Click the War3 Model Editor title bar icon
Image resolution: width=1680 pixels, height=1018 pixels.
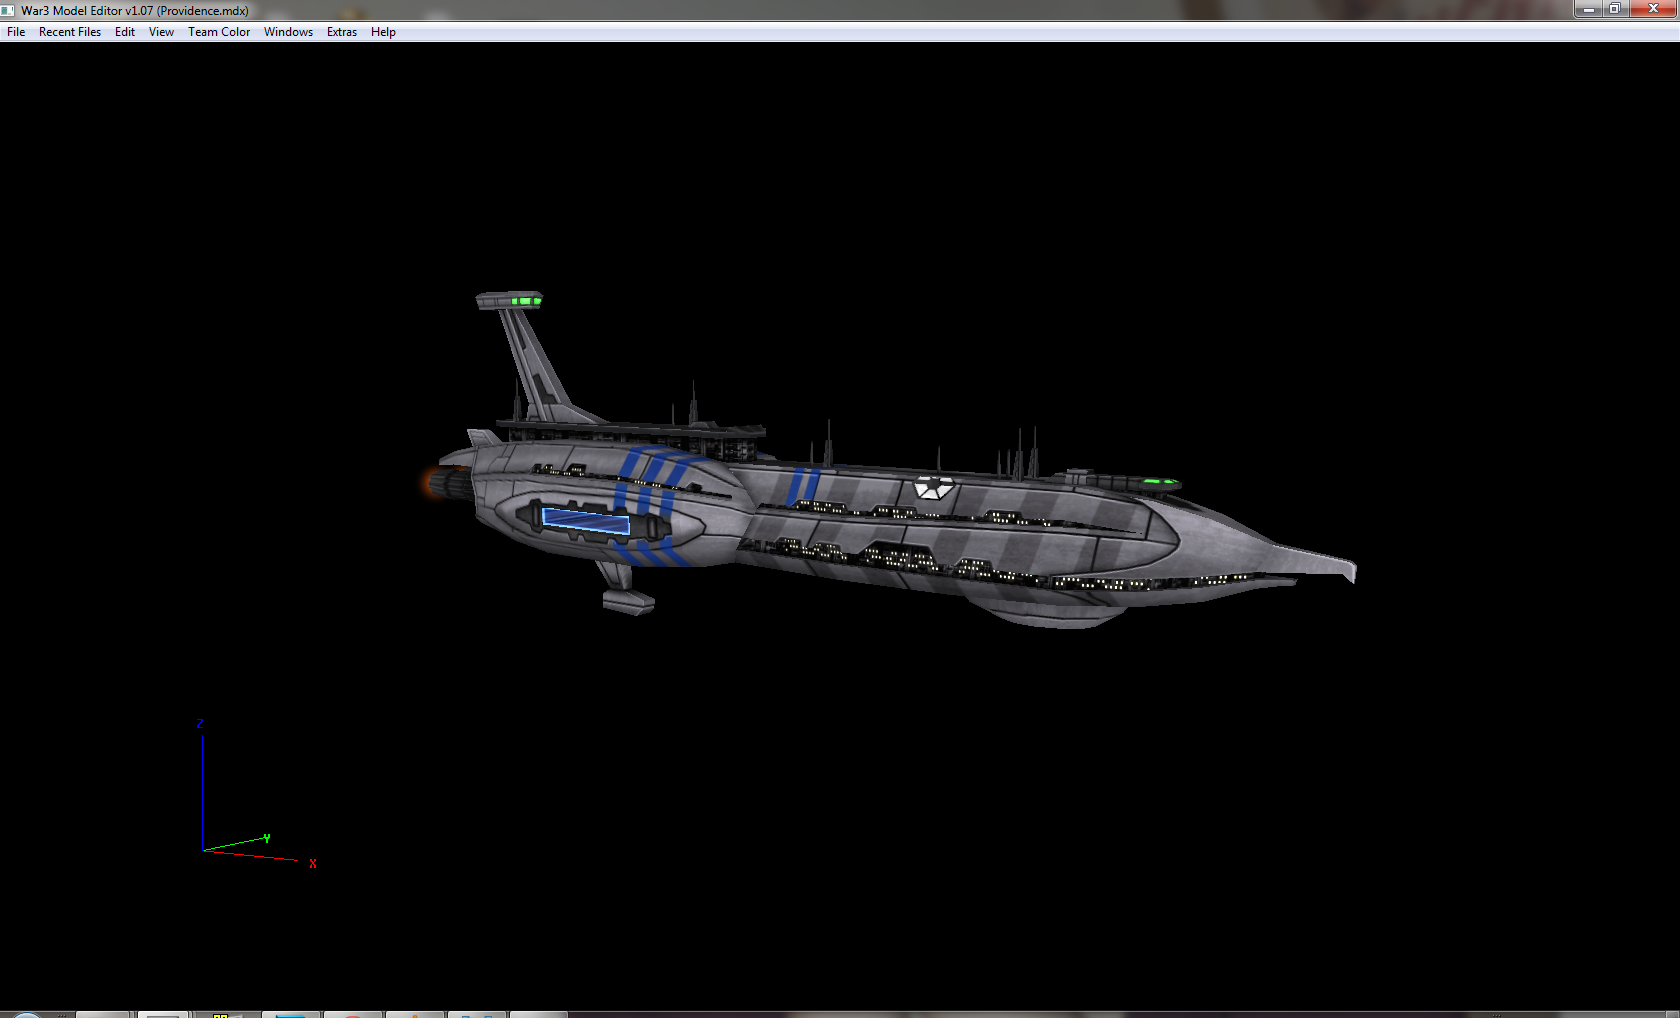(9, 11)
